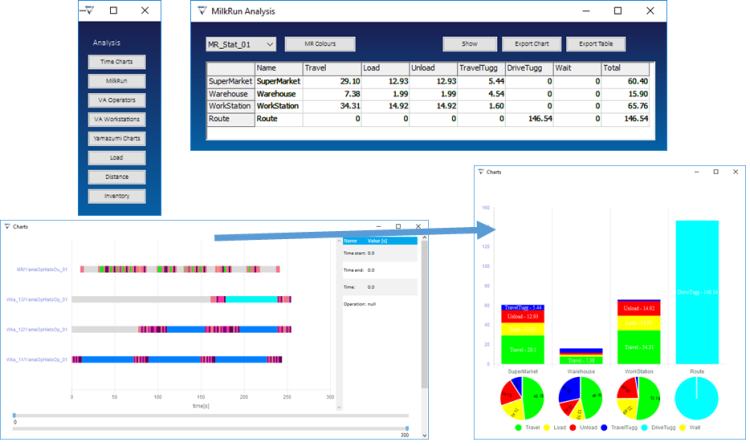This screenshot has height=446, width=750.
Task: Open MilkRun analysis from Analysis panel
Action: pos(117,81)
